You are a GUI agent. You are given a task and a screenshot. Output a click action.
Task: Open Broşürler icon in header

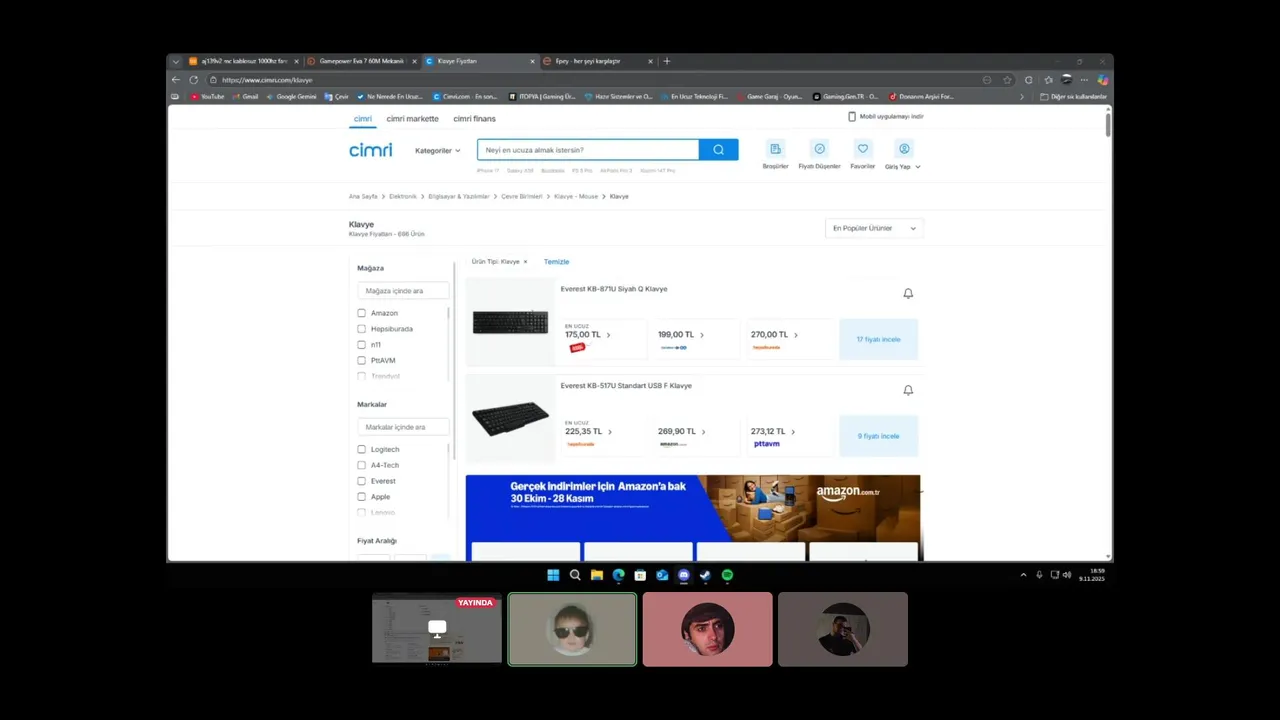[x=775, y=149]
